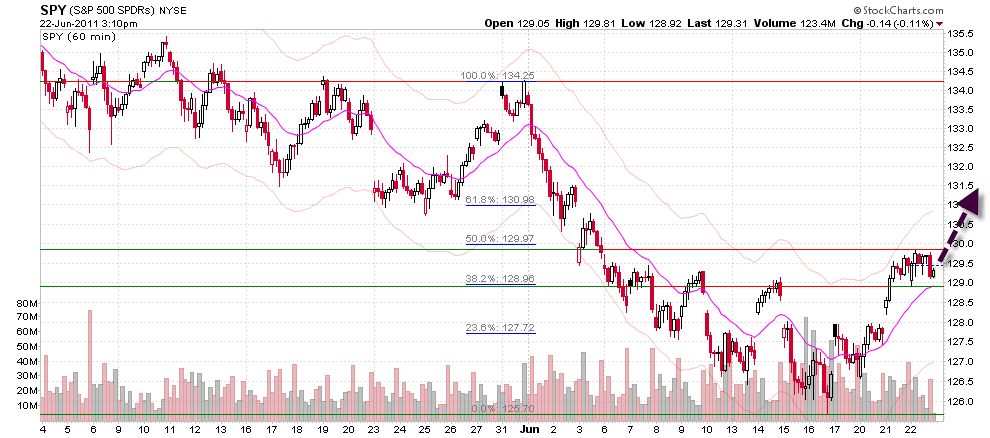Click the 131.5 price axis label

(x=960, y=186)
